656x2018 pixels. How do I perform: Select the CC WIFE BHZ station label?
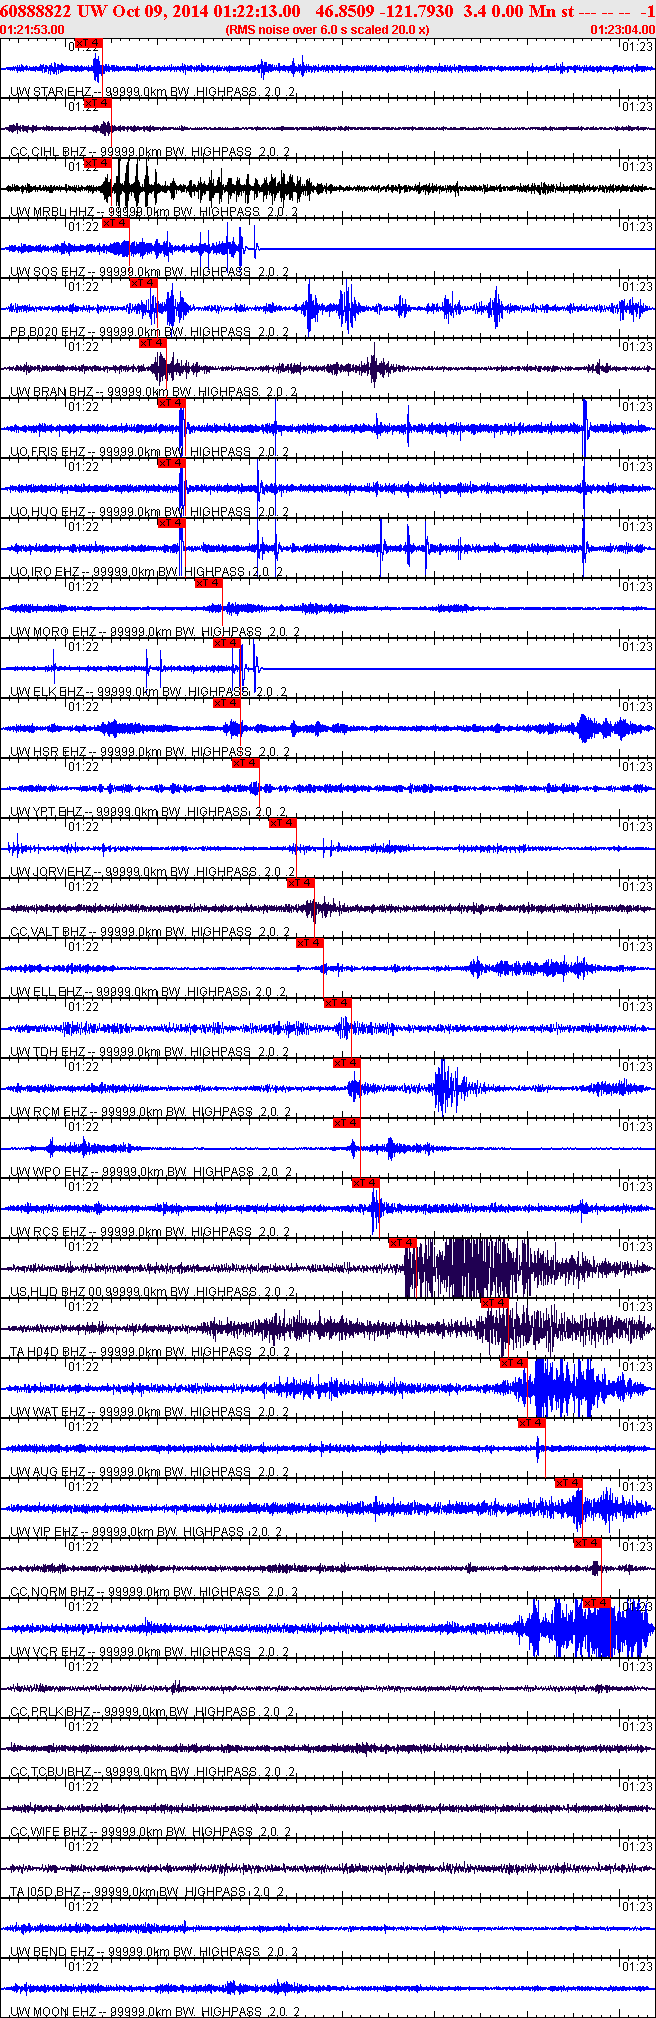[x=49, y=1832]
